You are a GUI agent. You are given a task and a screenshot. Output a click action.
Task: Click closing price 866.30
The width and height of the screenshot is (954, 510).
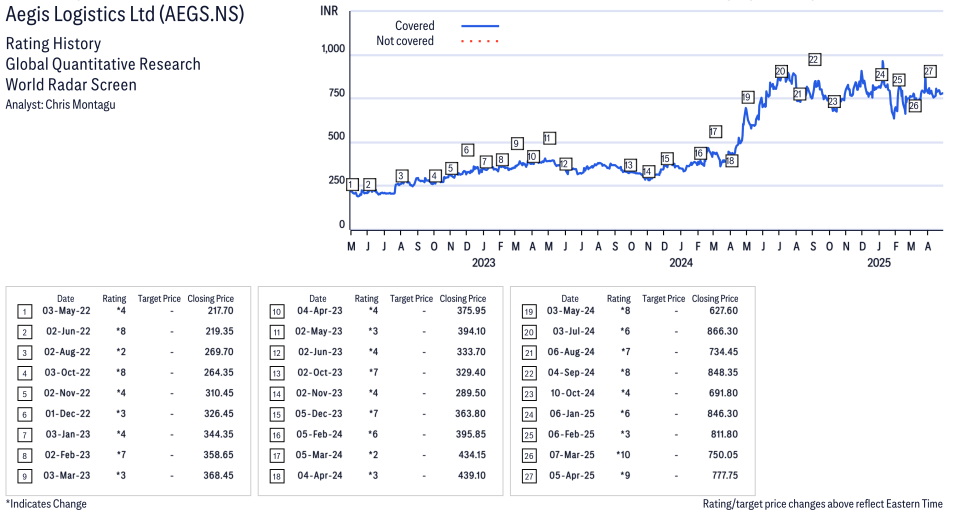click(723, 331)
